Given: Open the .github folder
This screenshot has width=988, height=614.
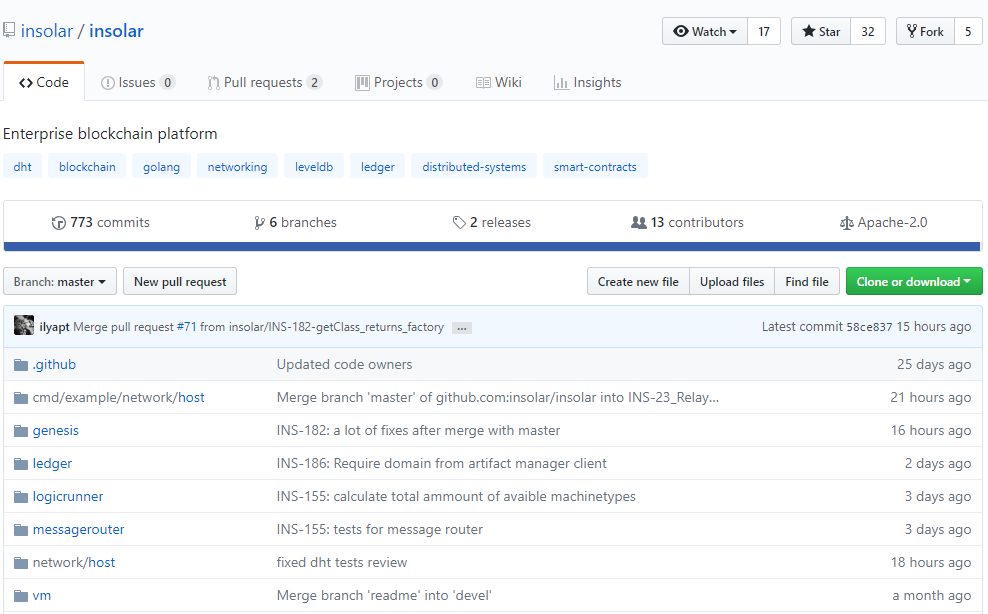Looking at the screenshot, I should click(x=54, y=364).
